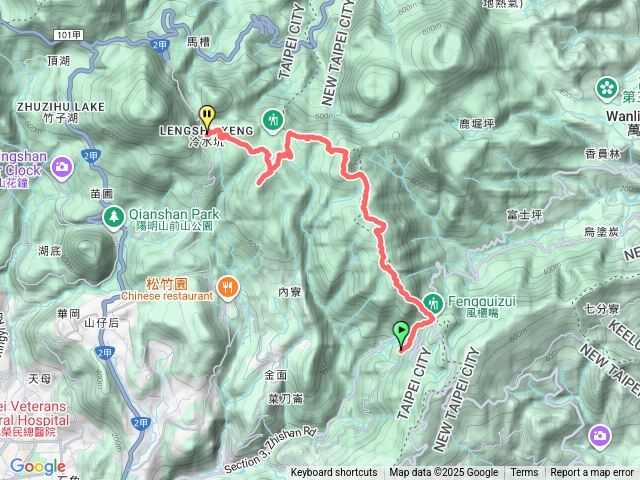Viewport: 640px width, 480px height.
Task: Click the Fengguizui place label
Action: tap(482, 302)
